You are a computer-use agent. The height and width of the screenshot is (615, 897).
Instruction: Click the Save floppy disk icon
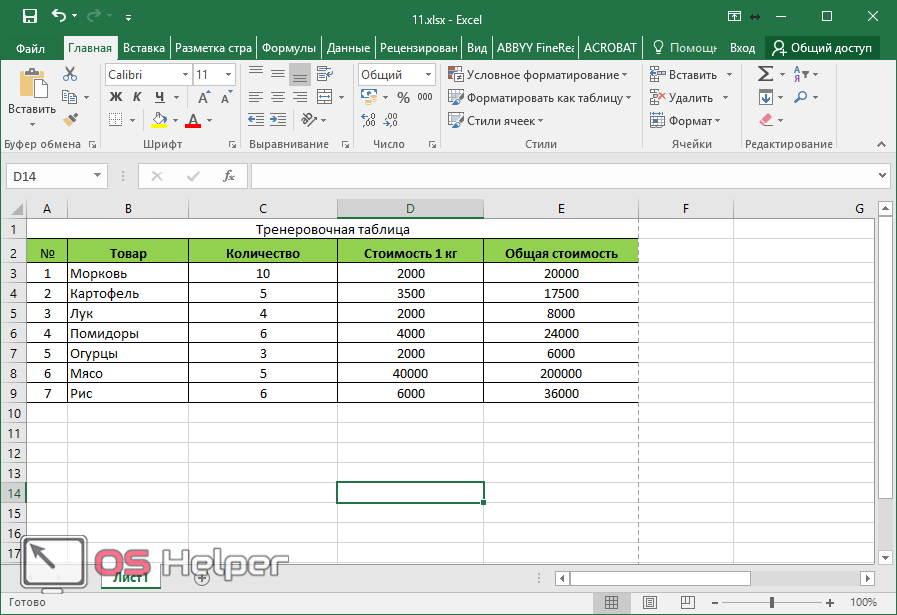pos(29,16)
